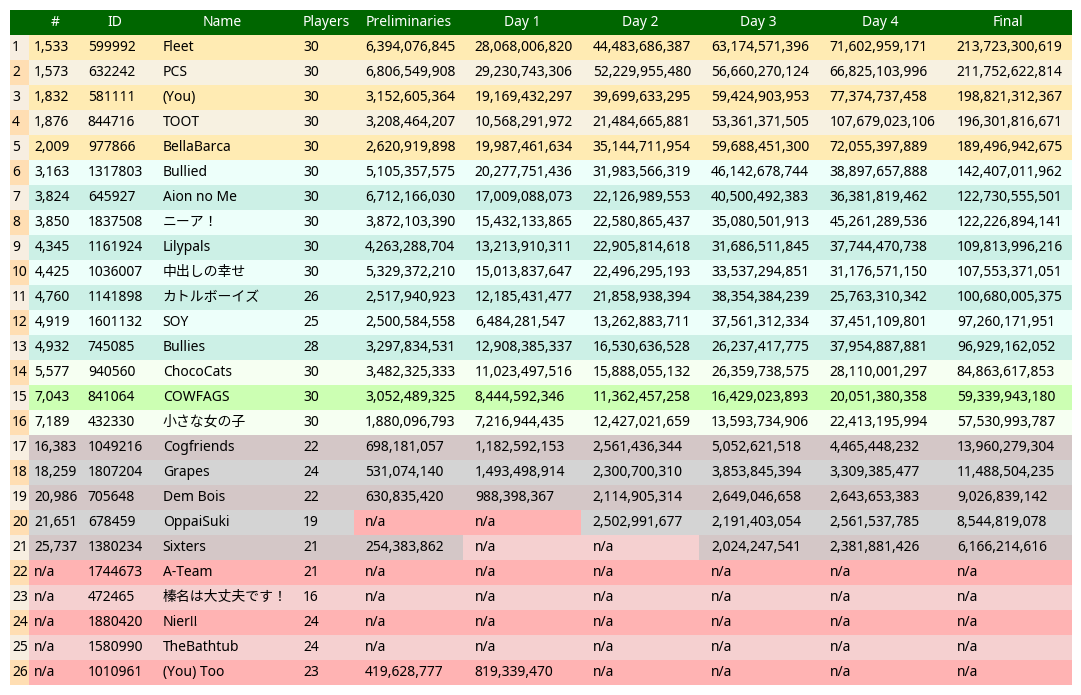Select the Day 2 column header
1081x695 pixels.
[x=640, y=21]
